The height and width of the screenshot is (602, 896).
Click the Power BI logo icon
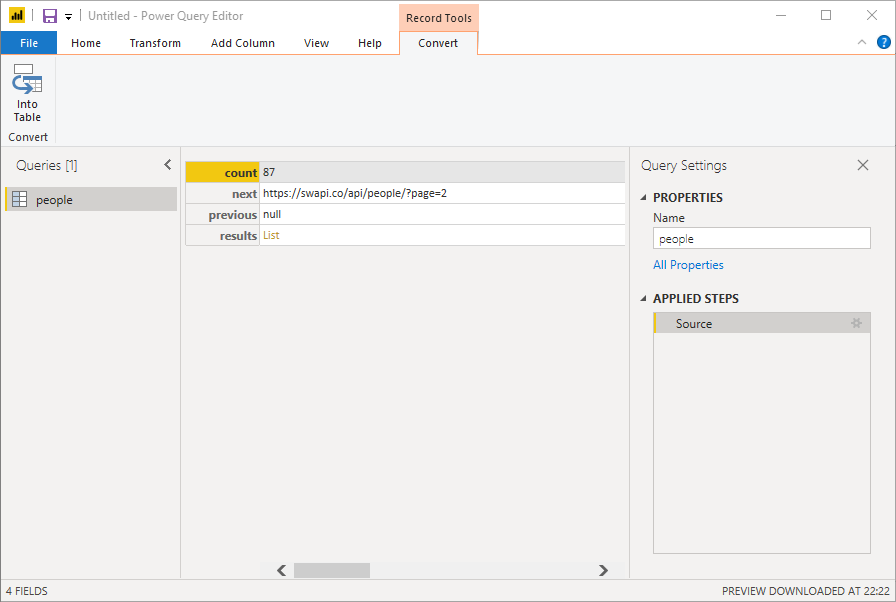[17, 15]
